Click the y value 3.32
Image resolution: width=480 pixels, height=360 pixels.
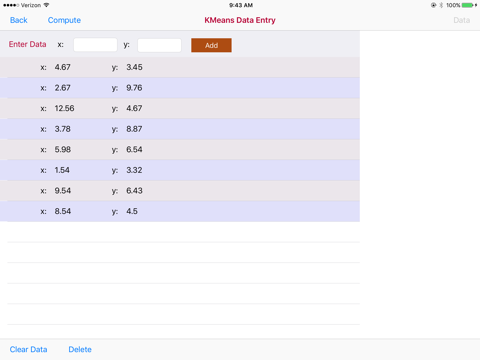coord(134,170)
